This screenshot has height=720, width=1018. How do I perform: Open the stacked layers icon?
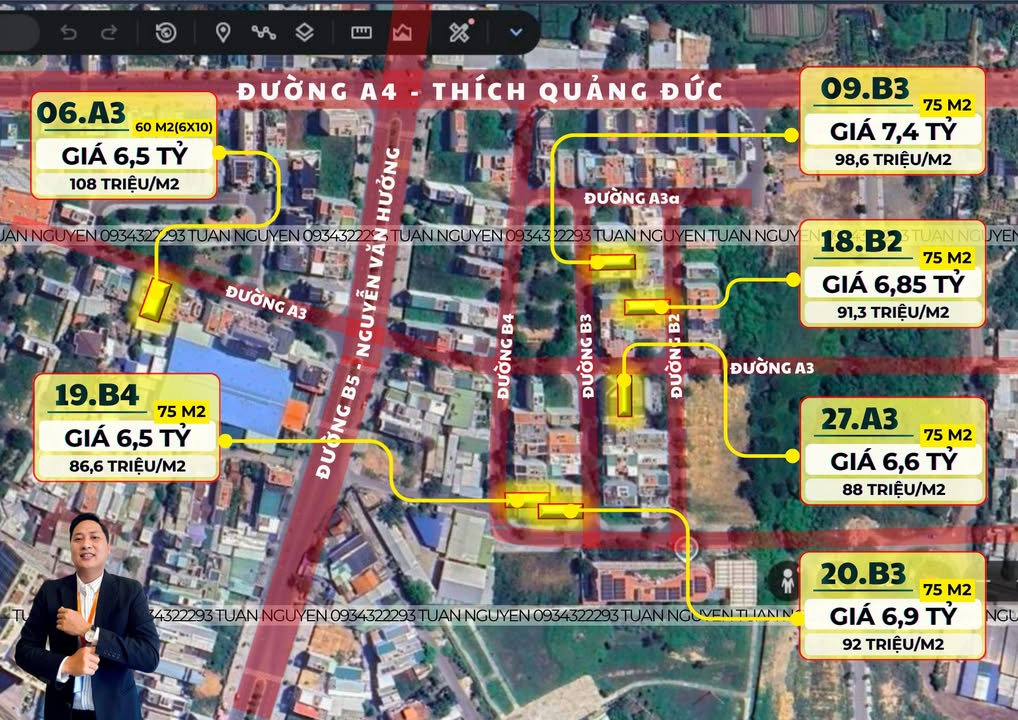pyautogui.click(x=305, y=33)
